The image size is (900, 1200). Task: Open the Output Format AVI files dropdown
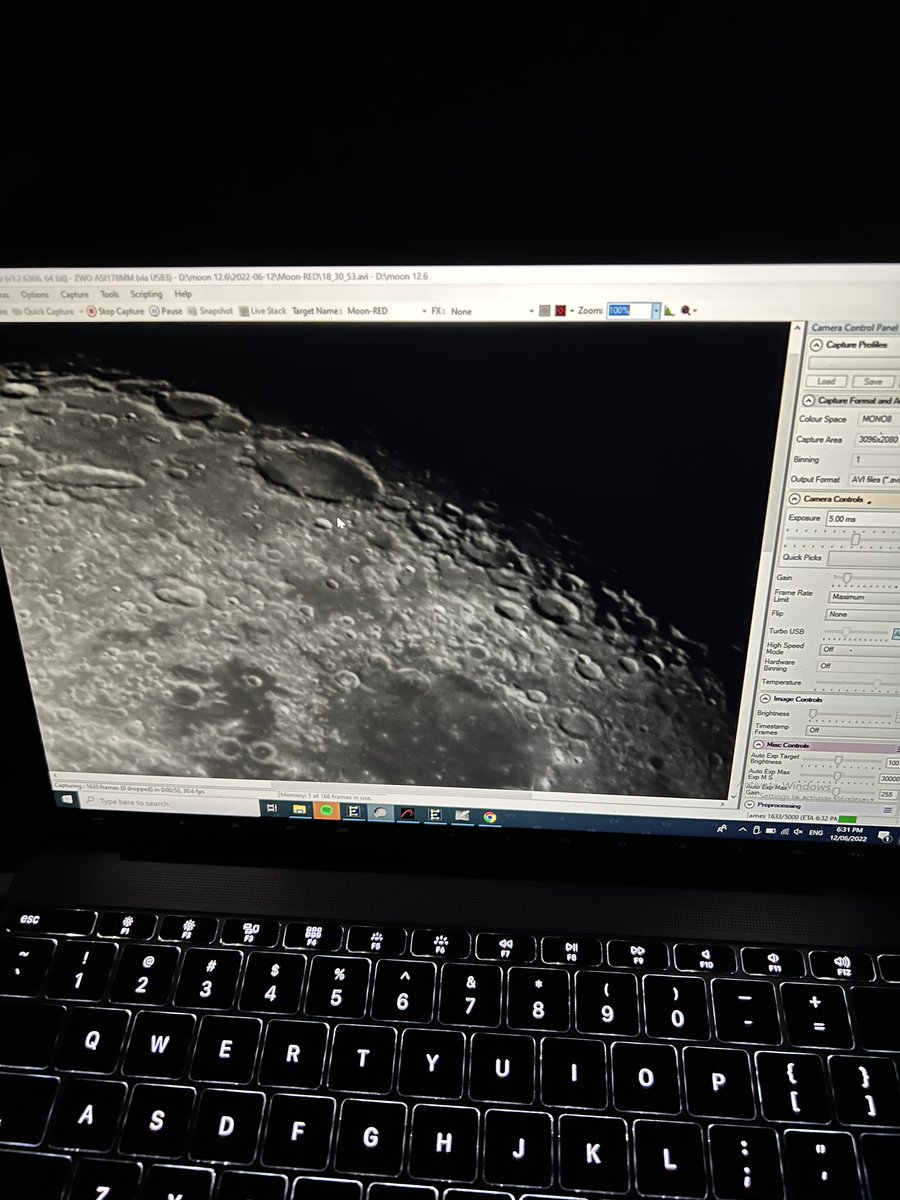click(x=873, y=479)
